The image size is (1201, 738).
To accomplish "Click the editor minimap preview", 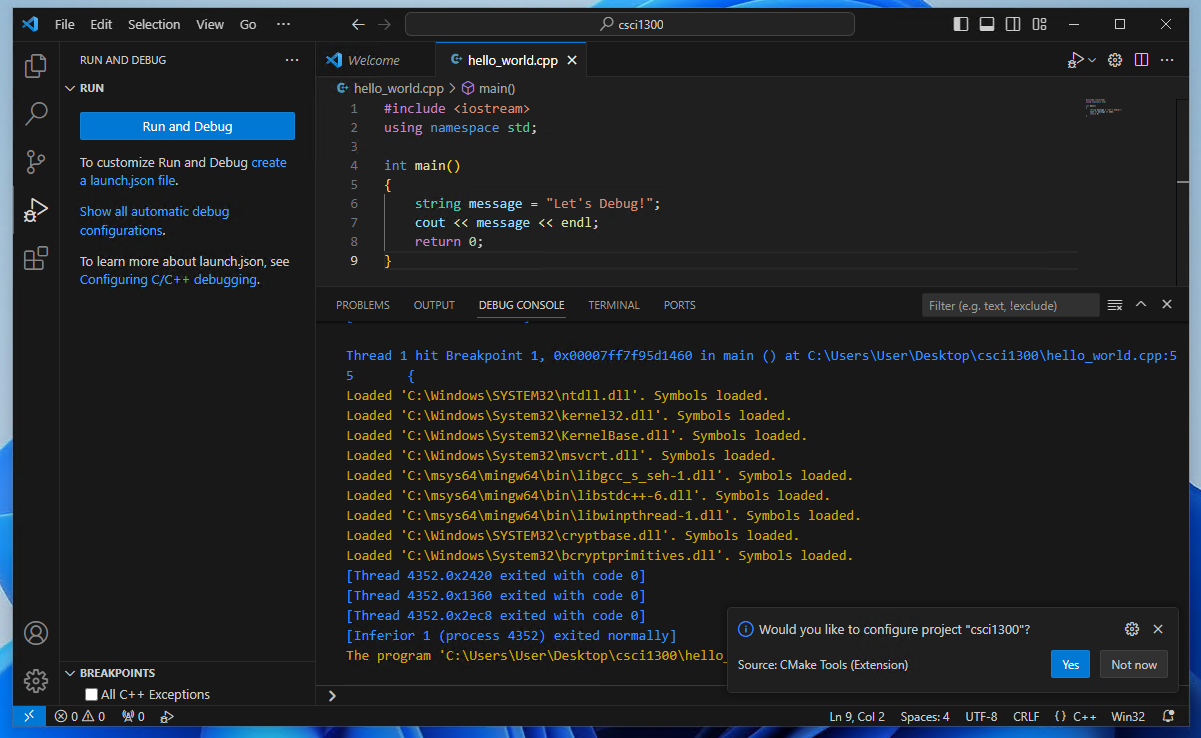I will 1103,107.
